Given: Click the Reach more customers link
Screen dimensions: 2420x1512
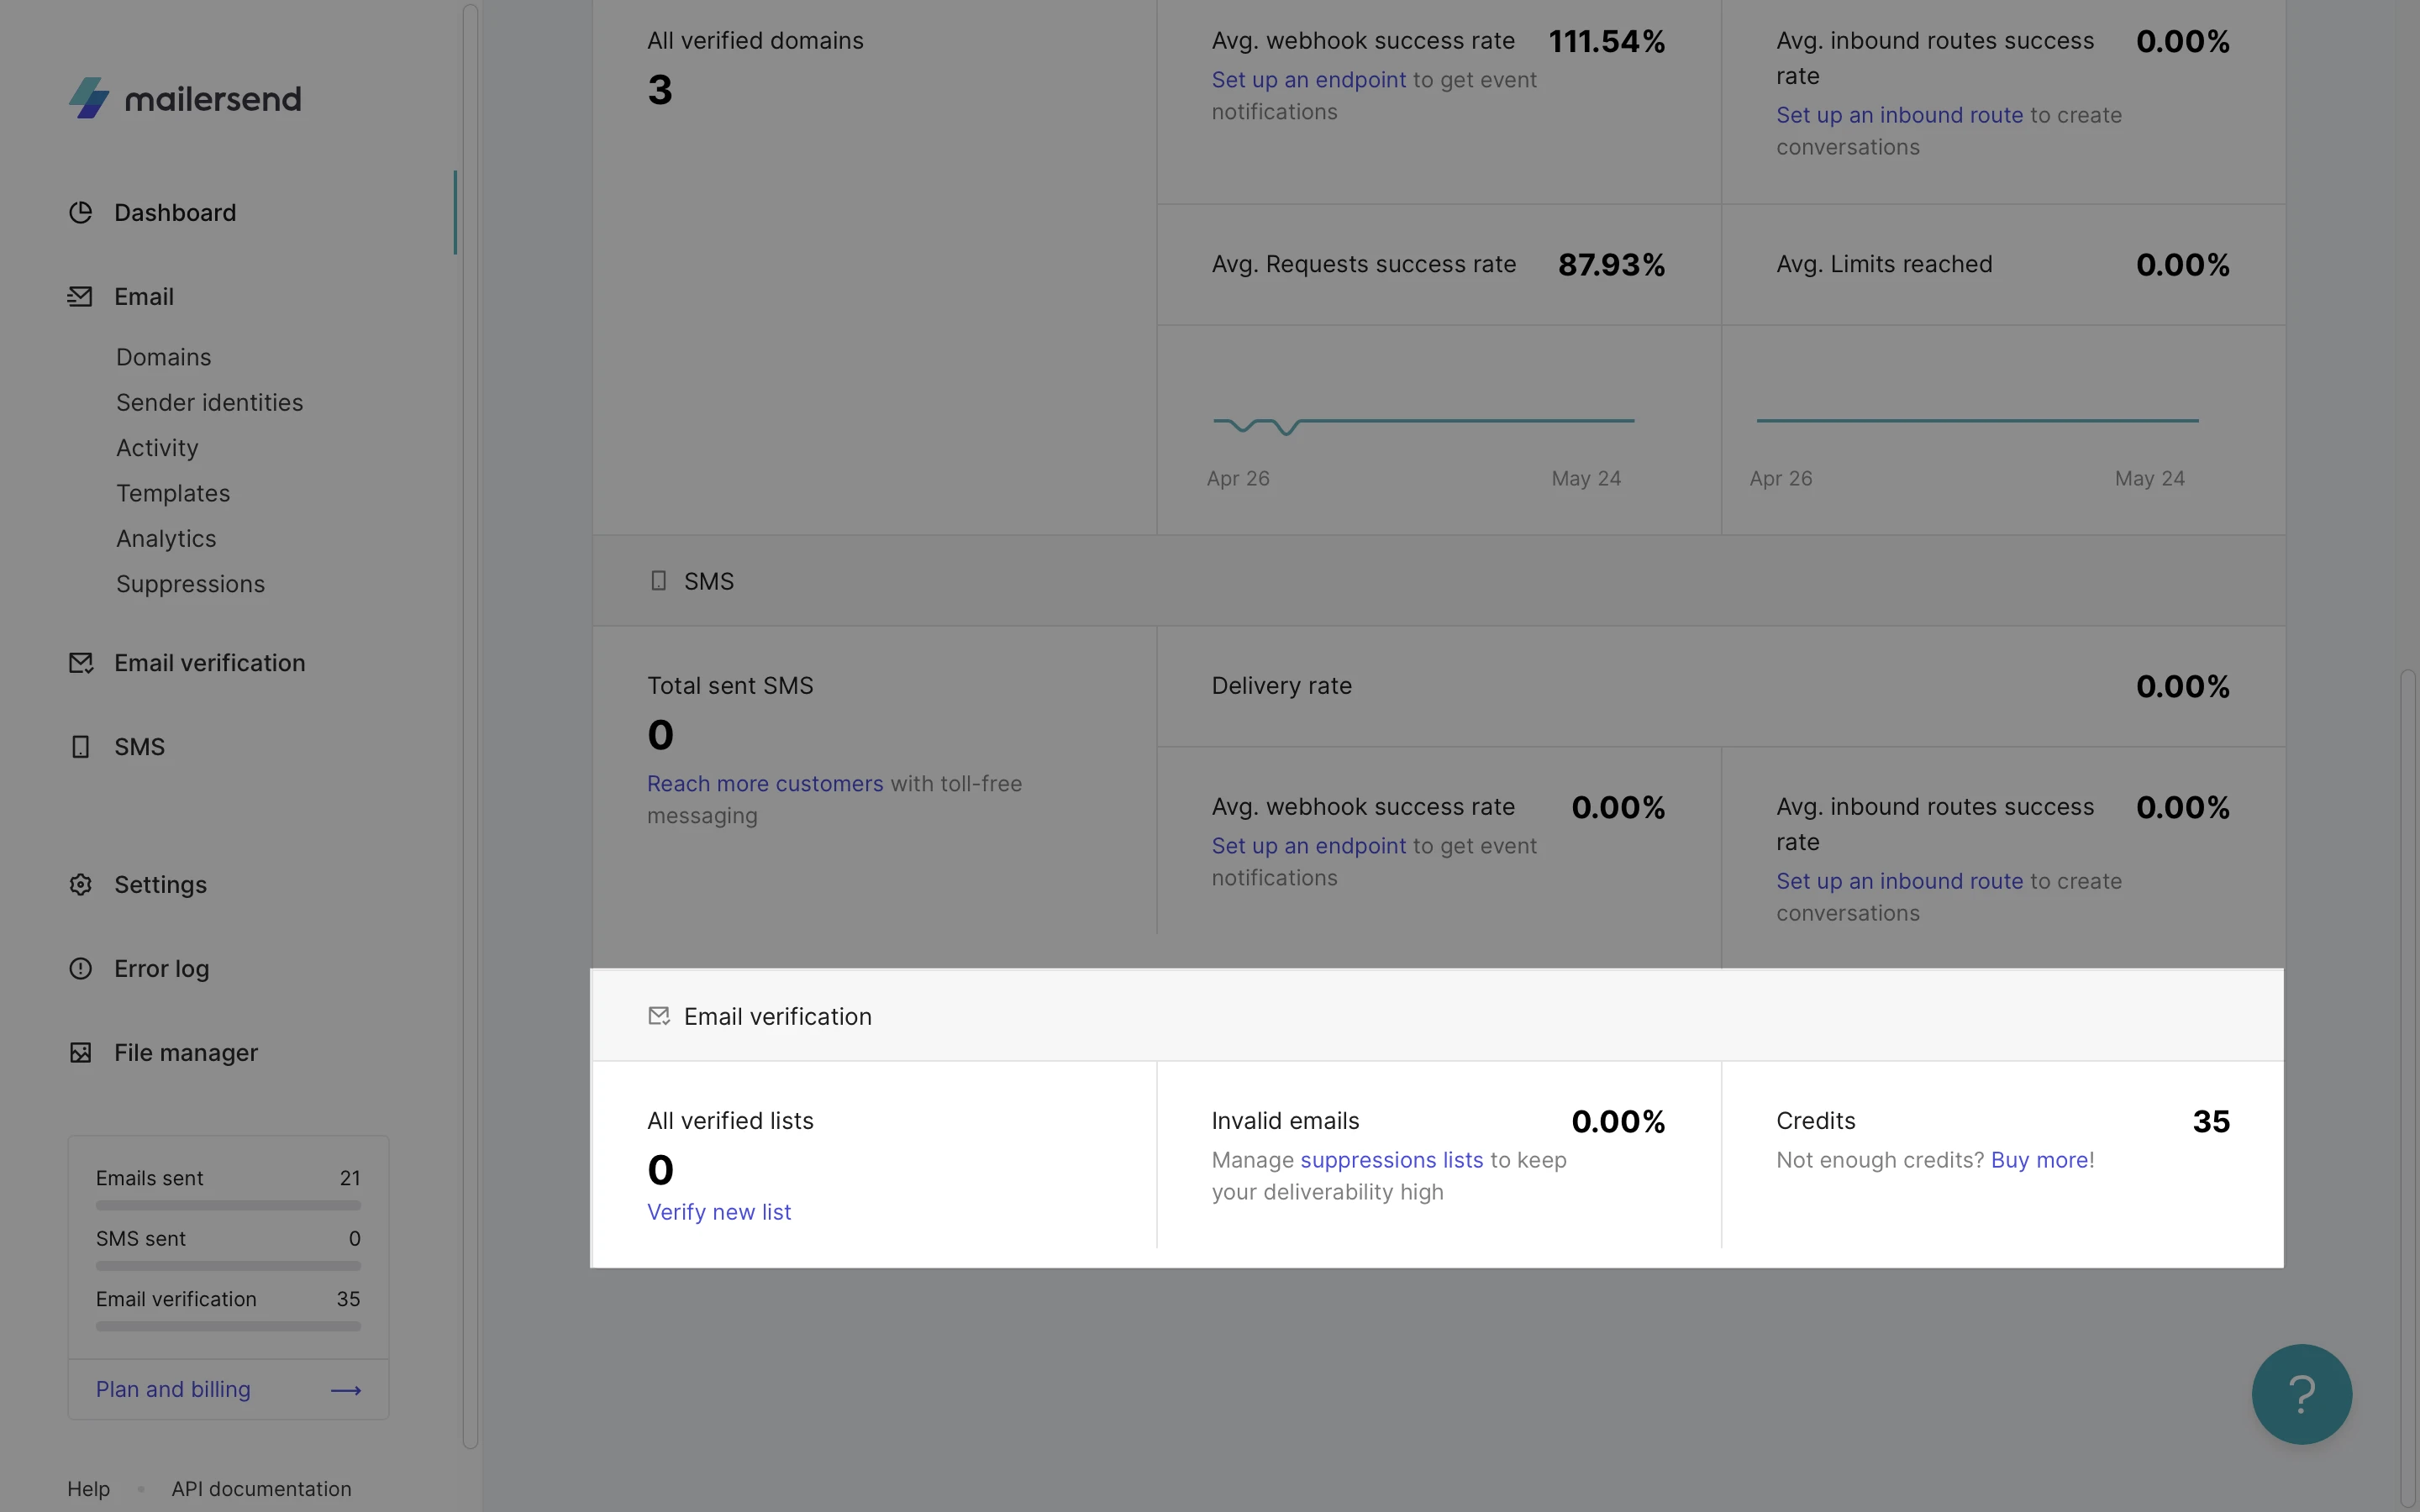Looking at the screenshot, I should 765,784.
